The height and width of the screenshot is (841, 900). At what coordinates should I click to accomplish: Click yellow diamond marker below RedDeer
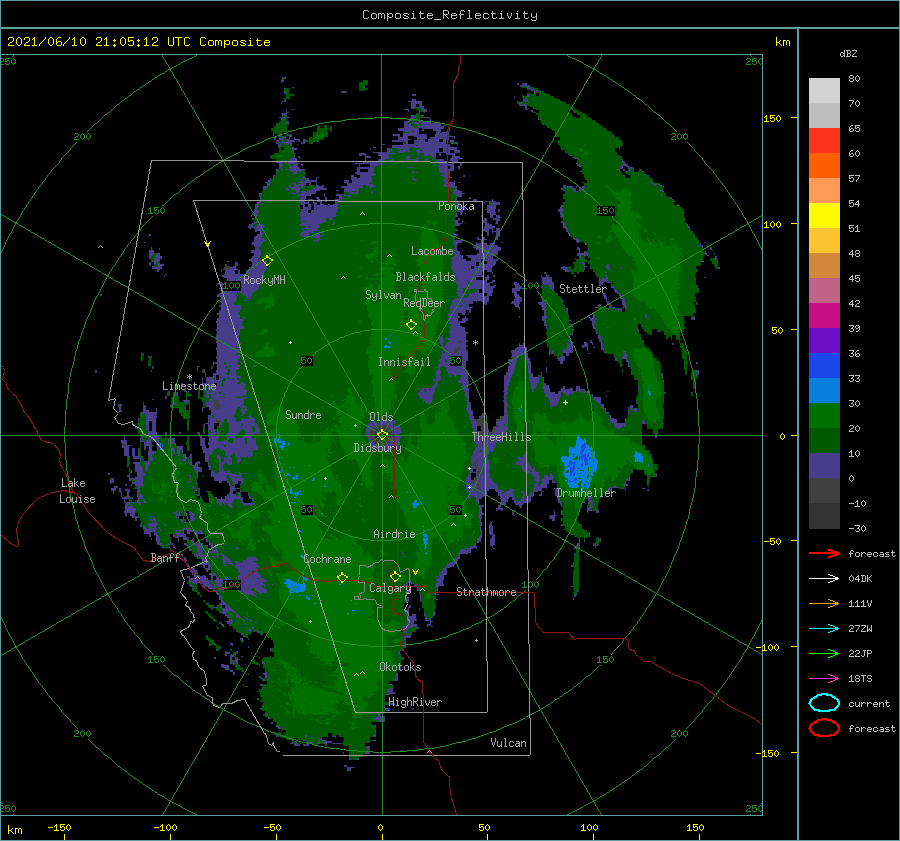[x=411, y=325]
